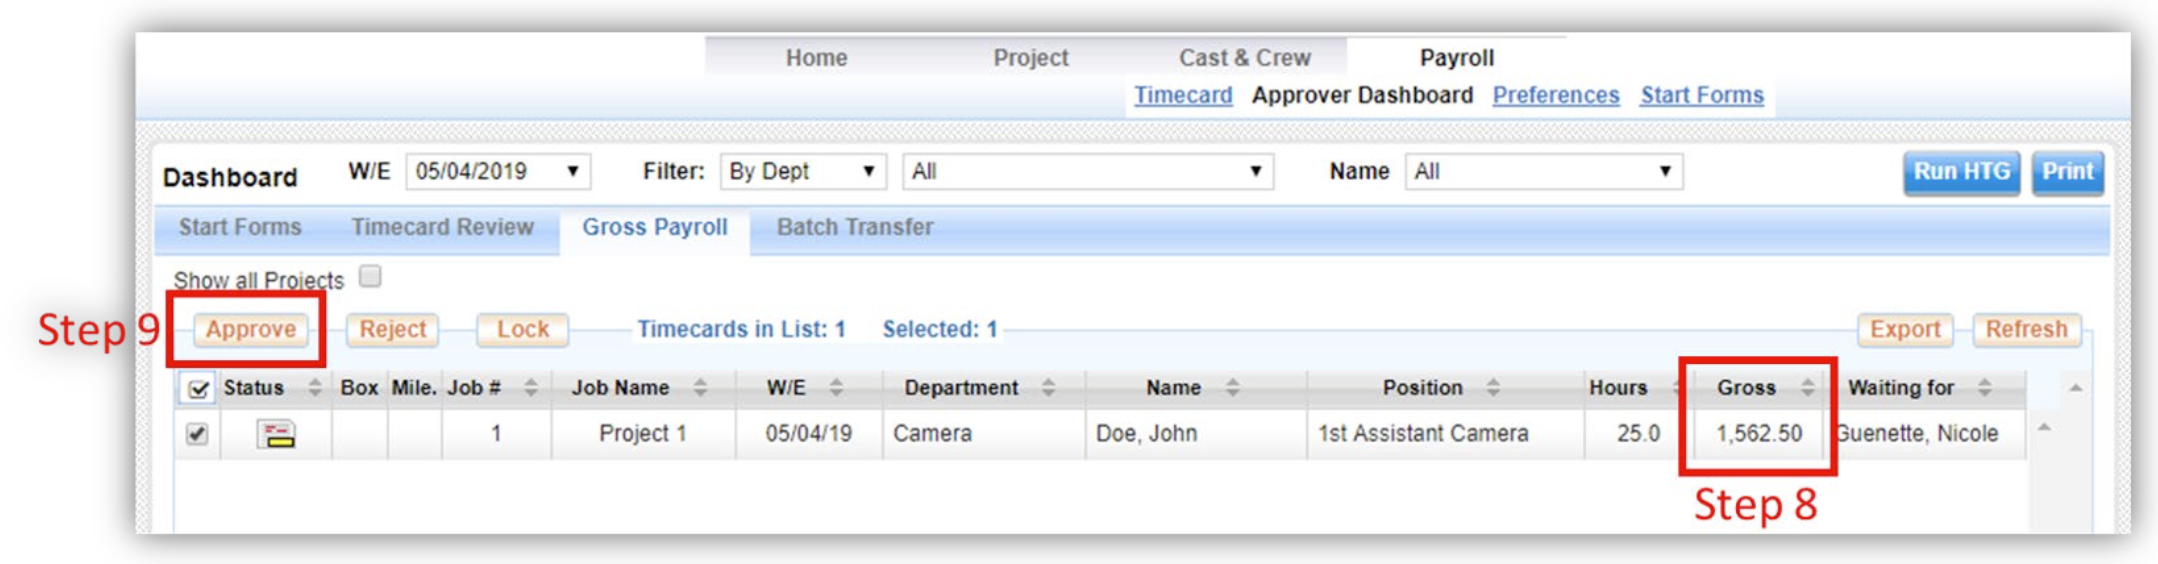This screenshot has height=564, width=2158.
Task: Click the 1st Assistant Camera cell
Action: click(1445, 433)
